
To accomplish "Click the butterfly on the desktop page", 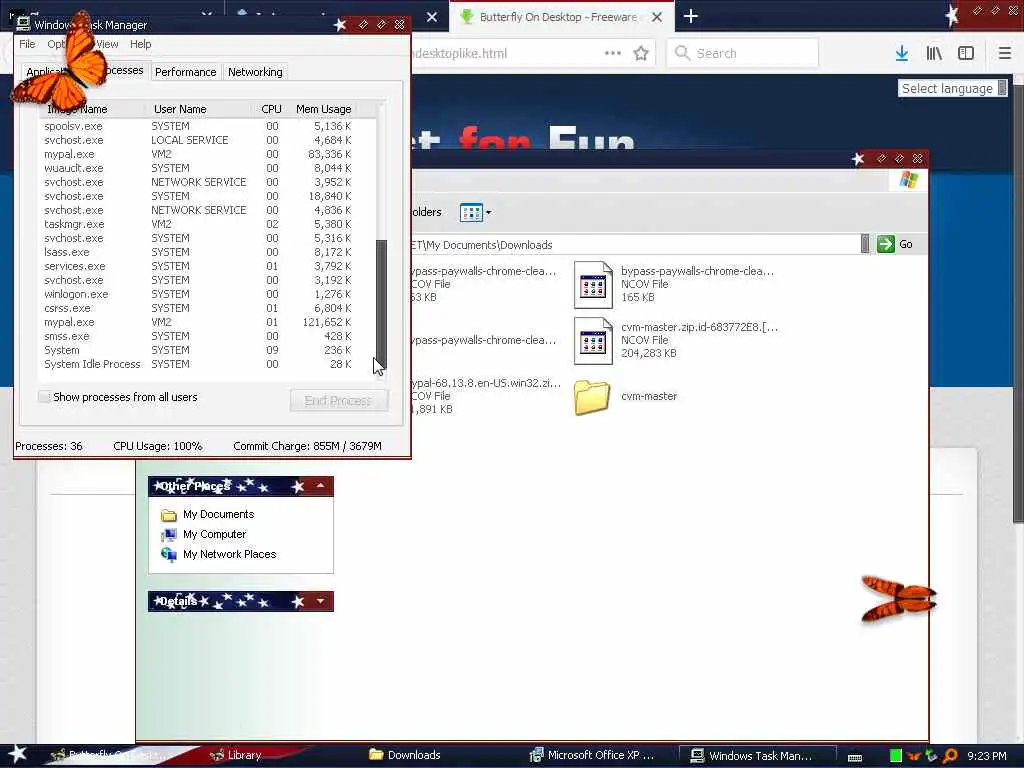I will [899, 599].
